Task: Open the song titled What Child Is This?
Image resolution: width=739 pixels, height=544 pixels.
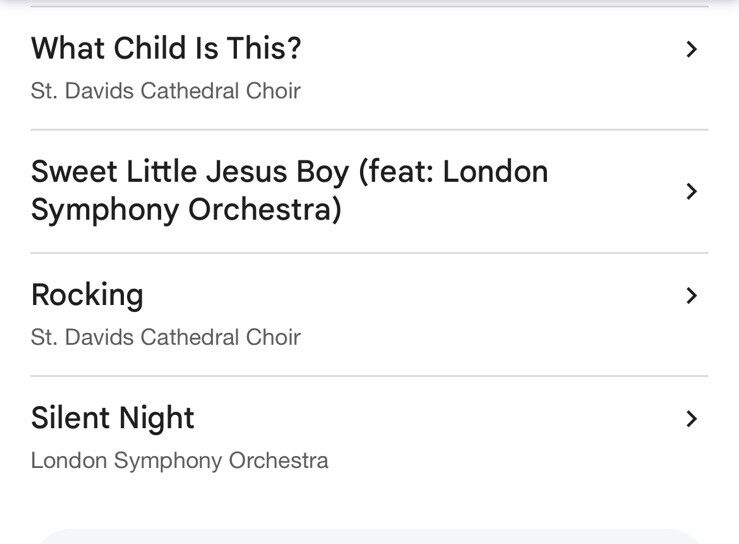Action: click(166, 48)
